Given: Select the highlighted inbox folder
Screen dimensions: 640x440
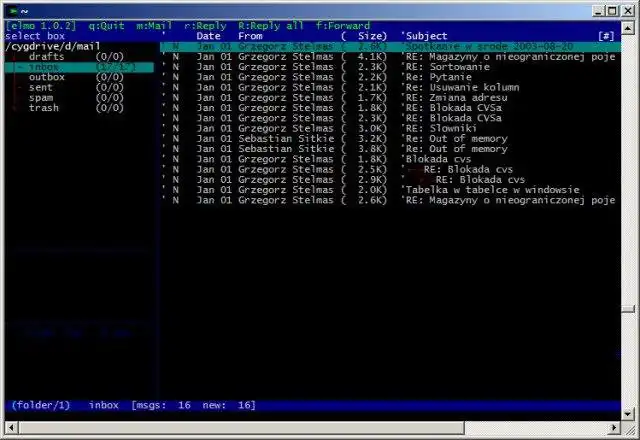Looking at the screenshot, I should 80,67.
